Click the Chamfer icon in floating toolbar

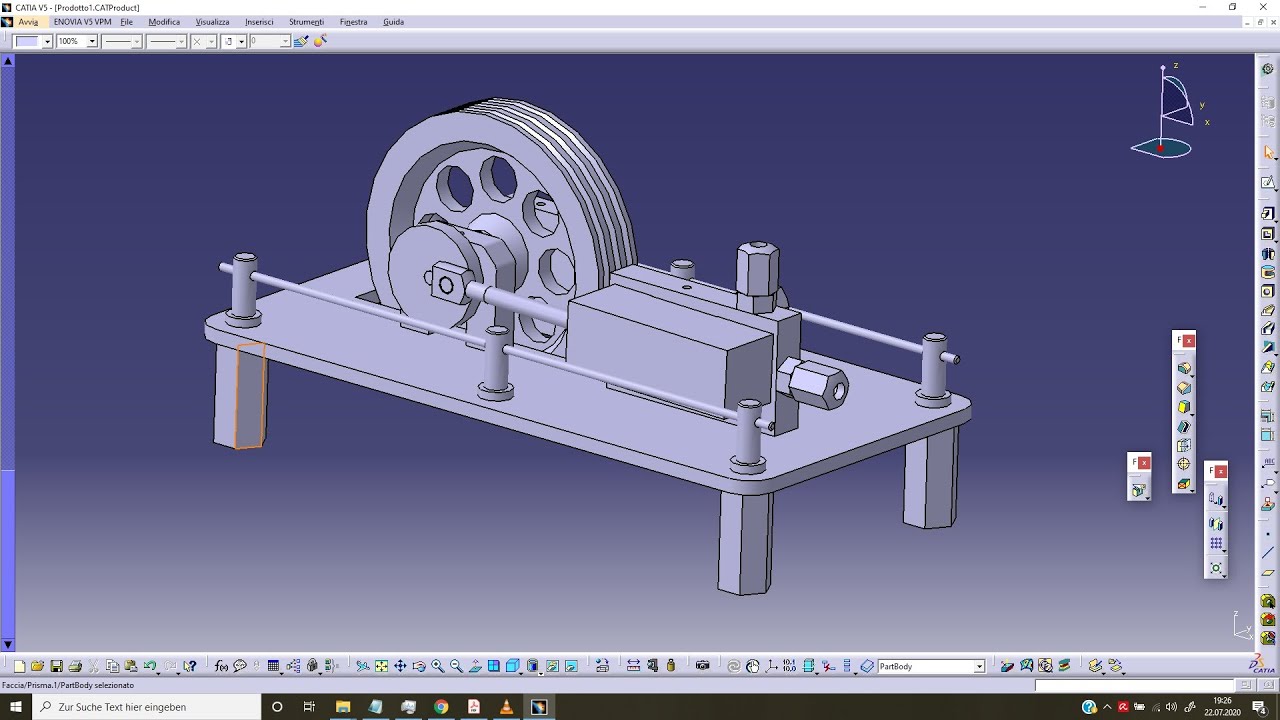(x=1184, y=388)
